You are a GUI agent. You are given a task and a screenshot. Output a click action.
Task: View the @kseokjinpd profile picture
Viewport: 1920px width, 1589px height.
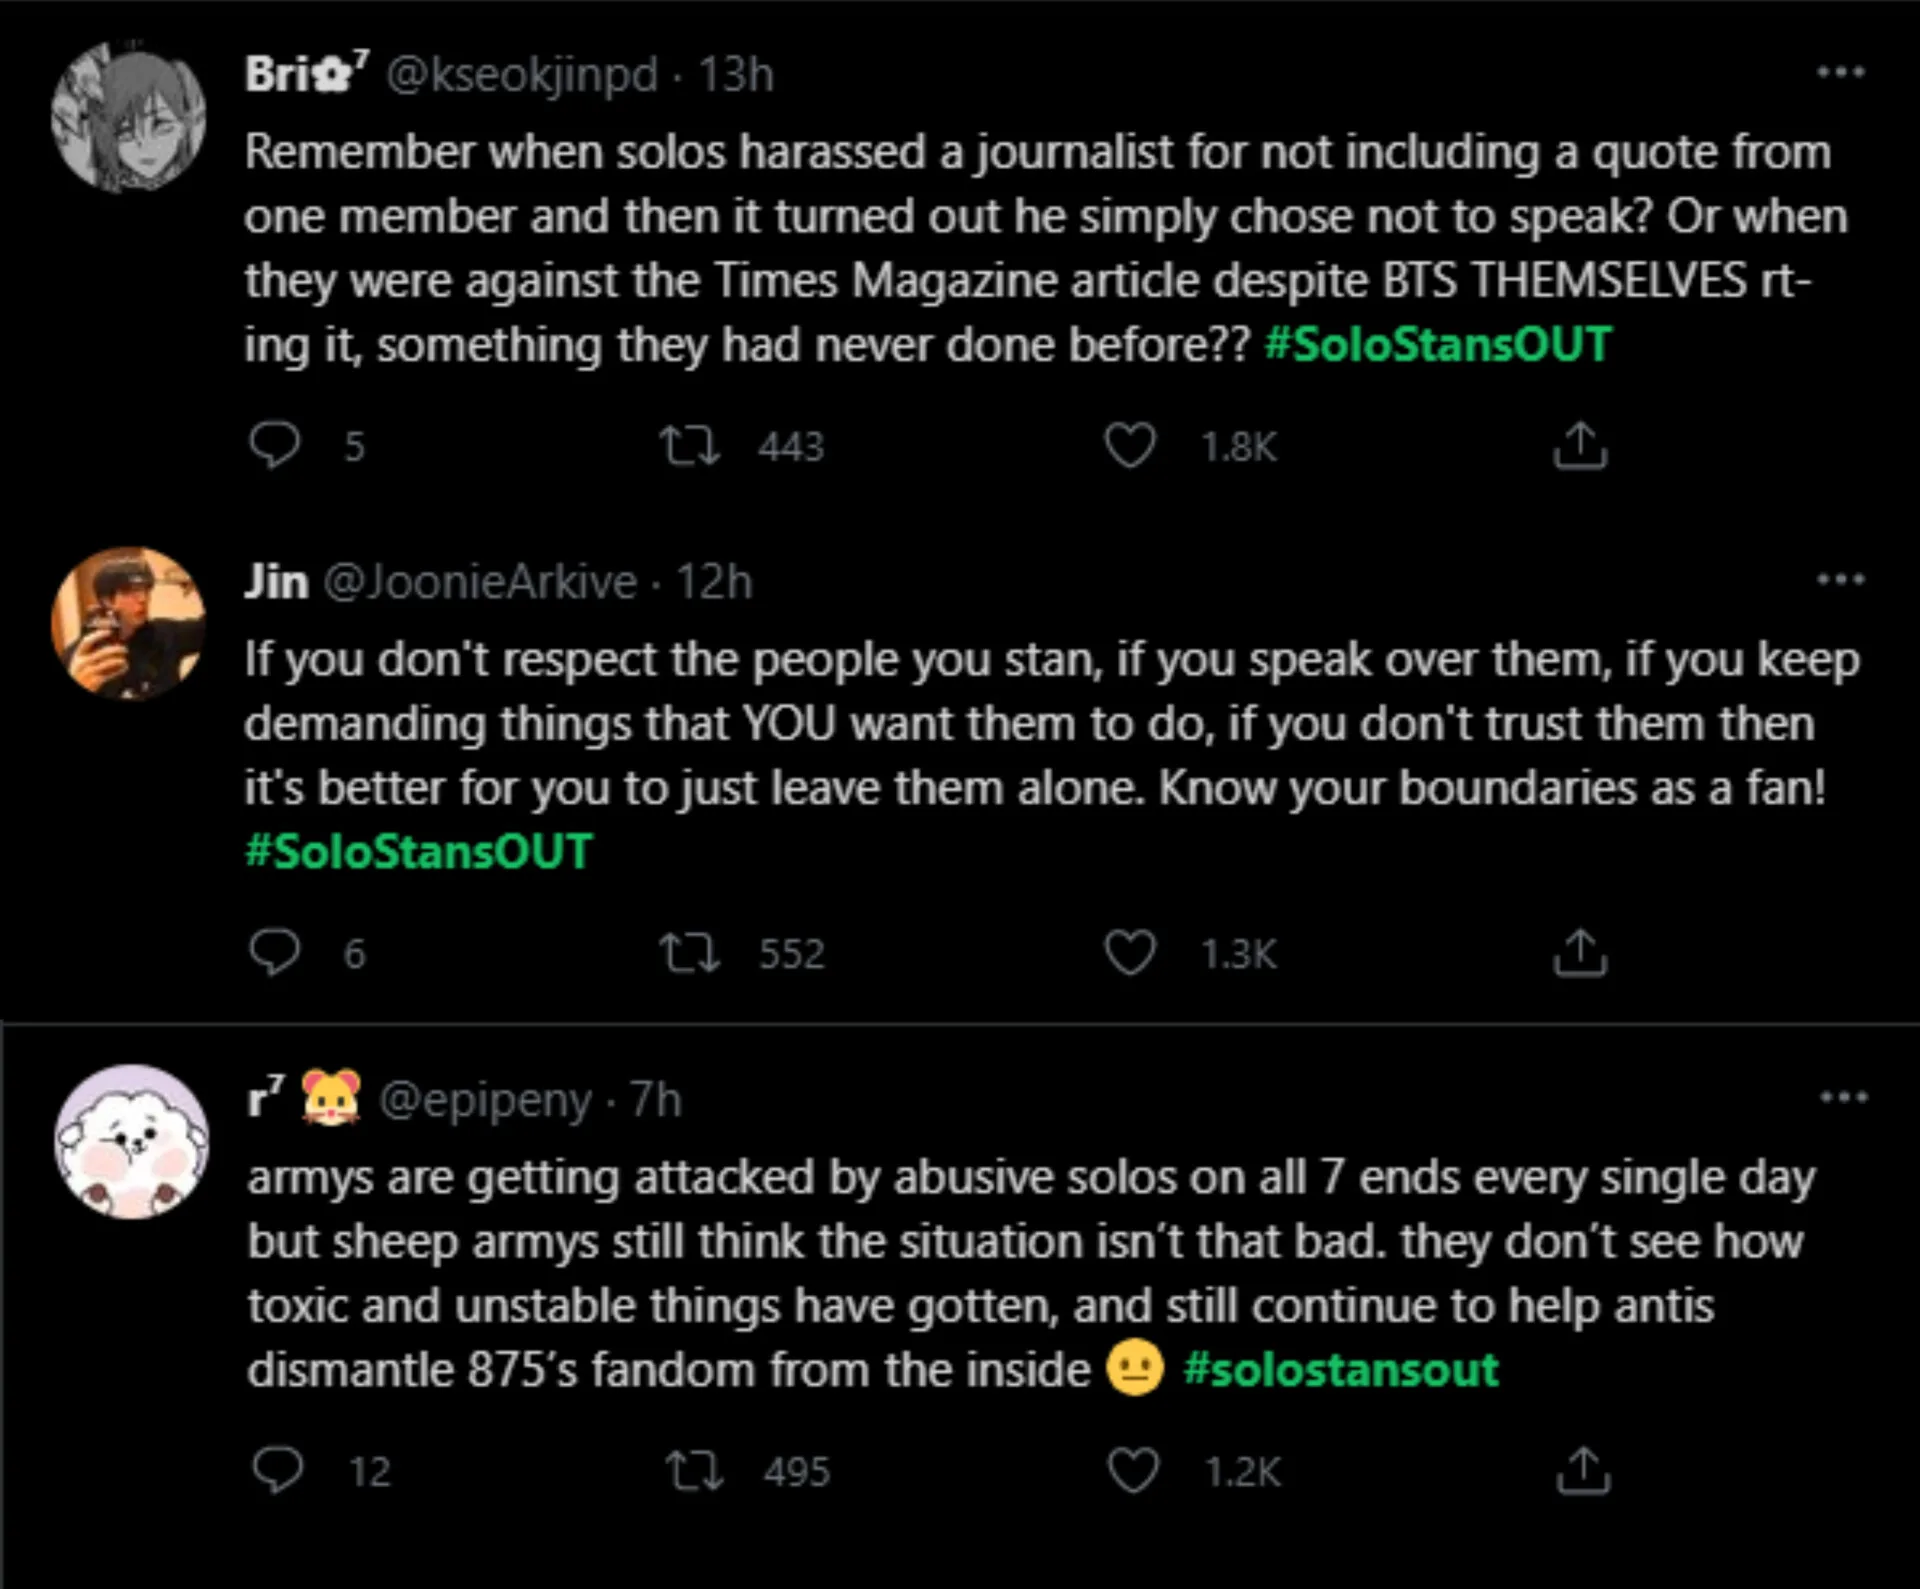coord(129,118)
